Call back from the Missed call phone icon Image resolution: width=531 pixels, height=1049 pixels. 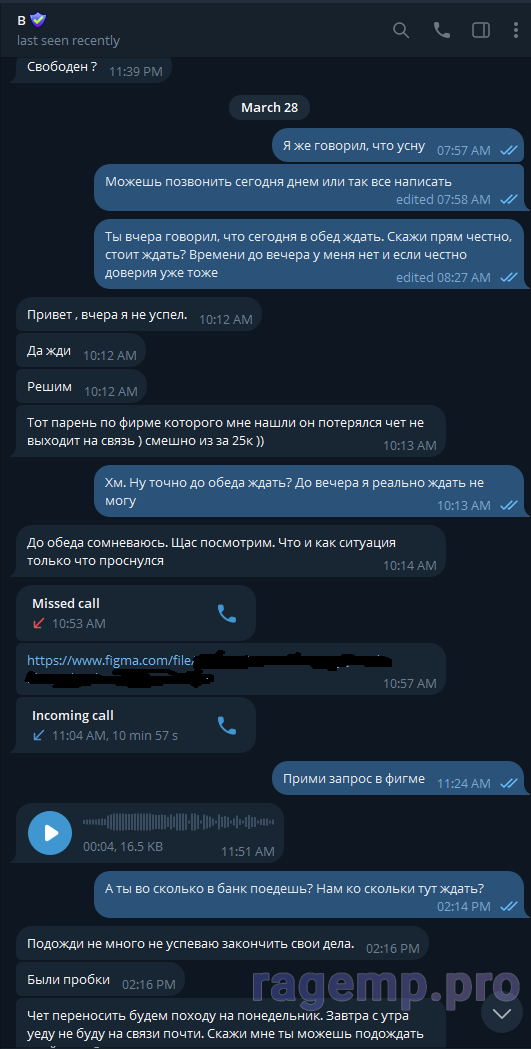227,613
